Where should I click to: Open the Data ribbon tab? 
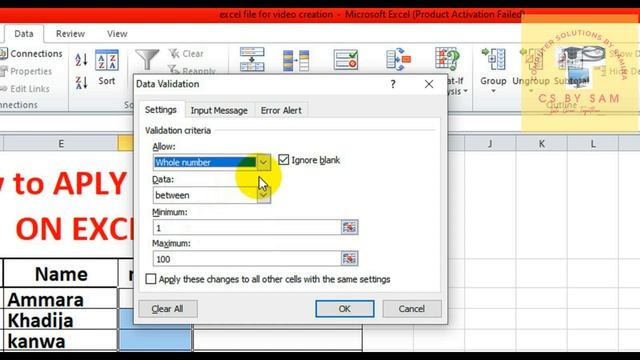(24, 34)
